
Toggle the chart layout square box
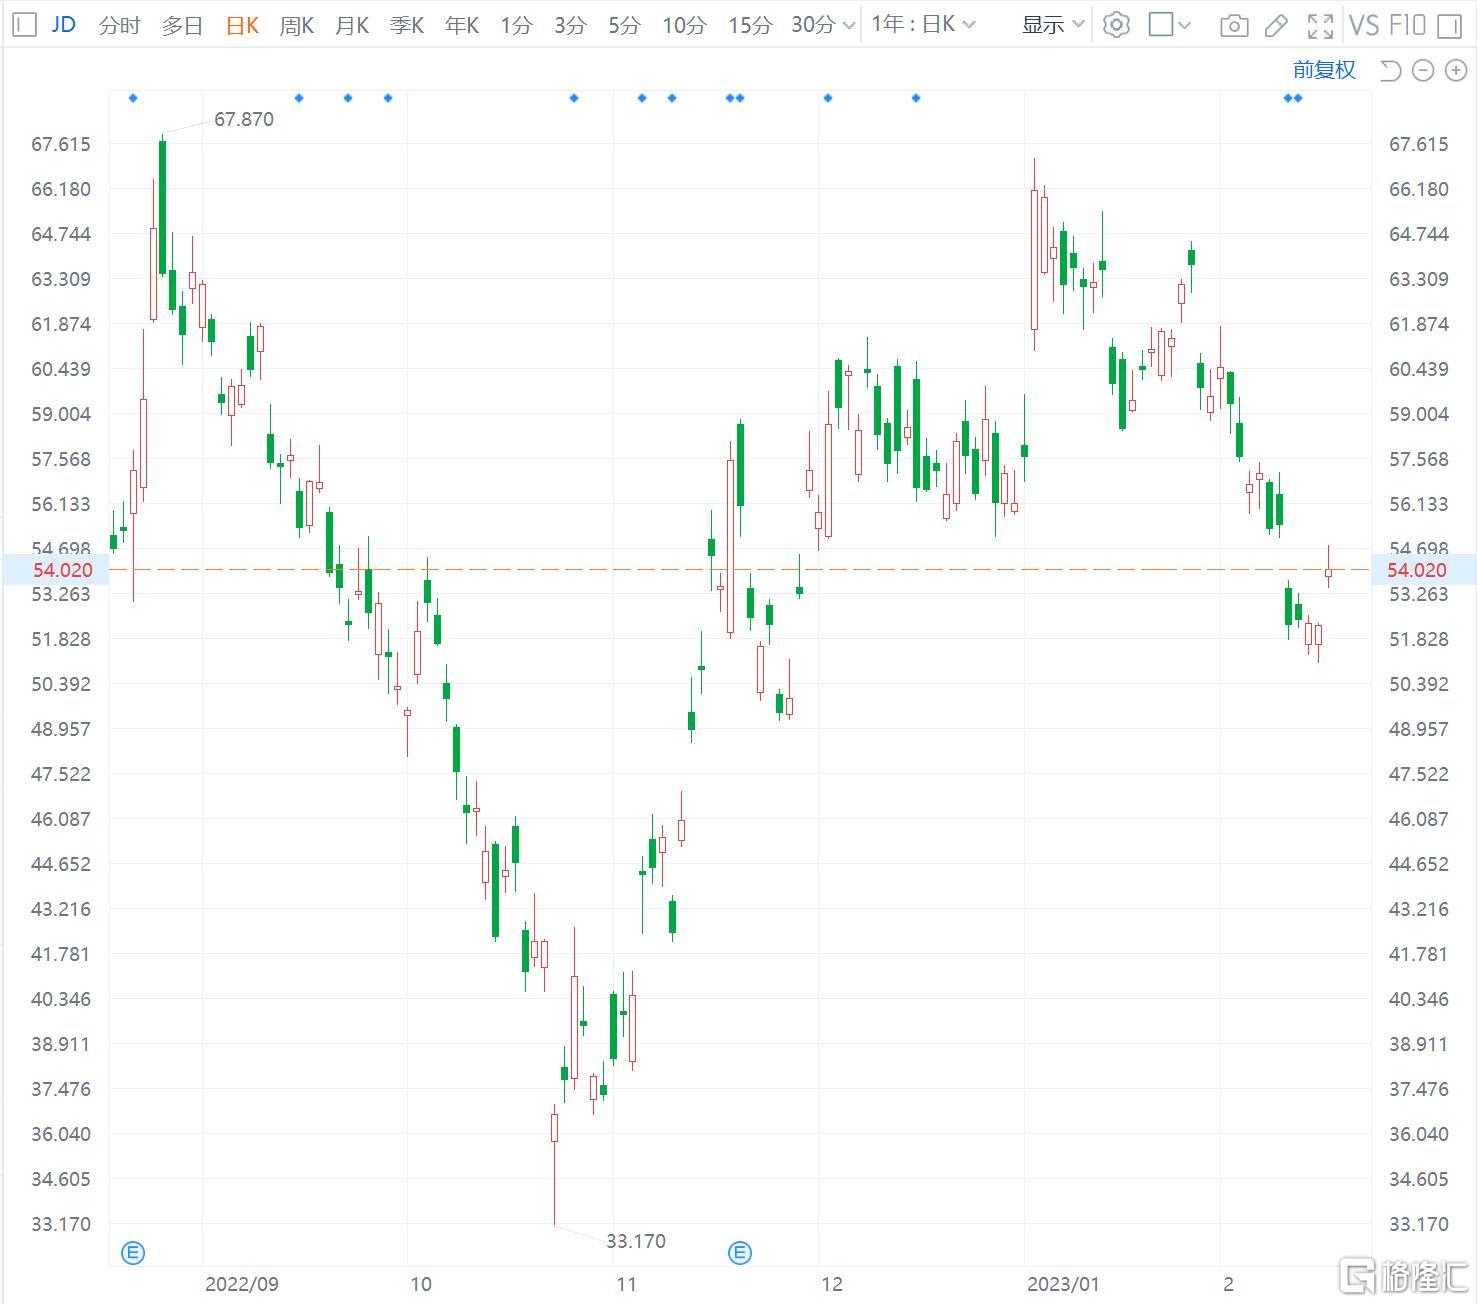click(1161, 25)
